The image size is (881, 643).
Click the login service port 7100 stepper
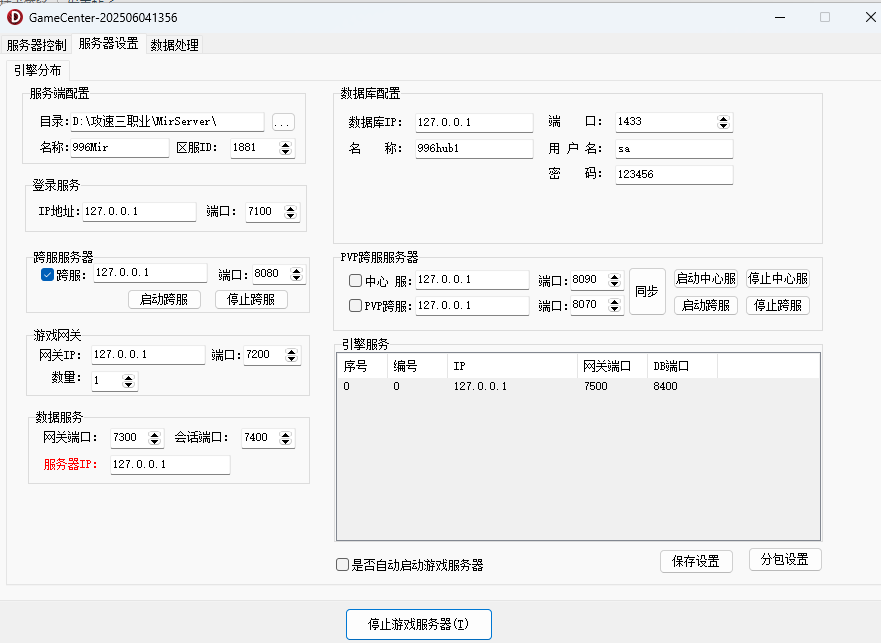[290, 212]
